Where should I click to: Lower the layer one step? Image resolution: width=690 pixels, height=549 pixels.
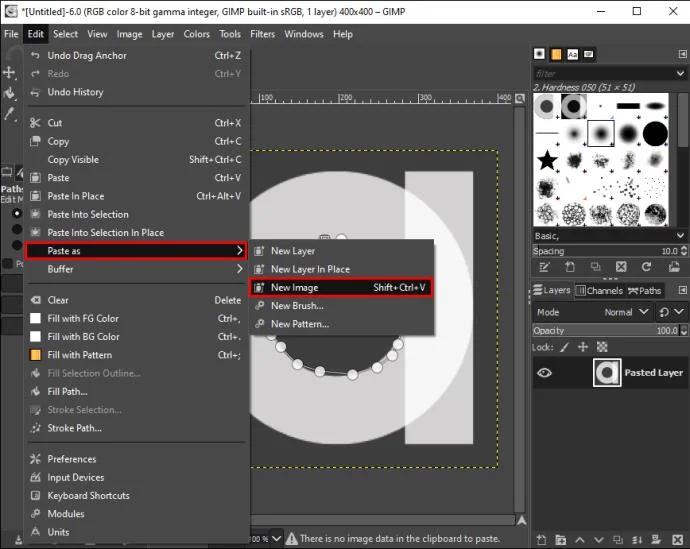tap(599, 540)
